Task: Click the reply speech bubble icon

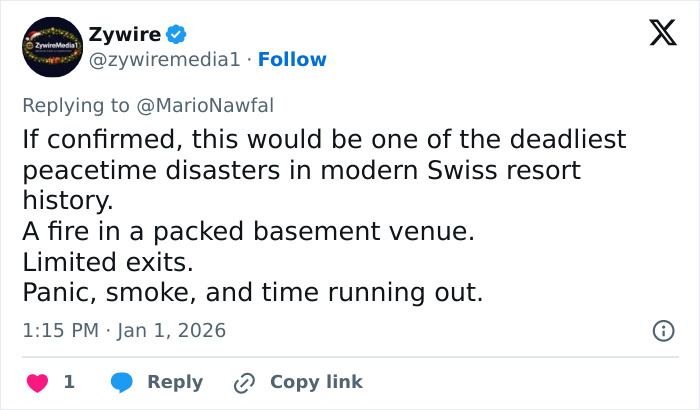Action: pyautogui.click(x=122, y=382)
